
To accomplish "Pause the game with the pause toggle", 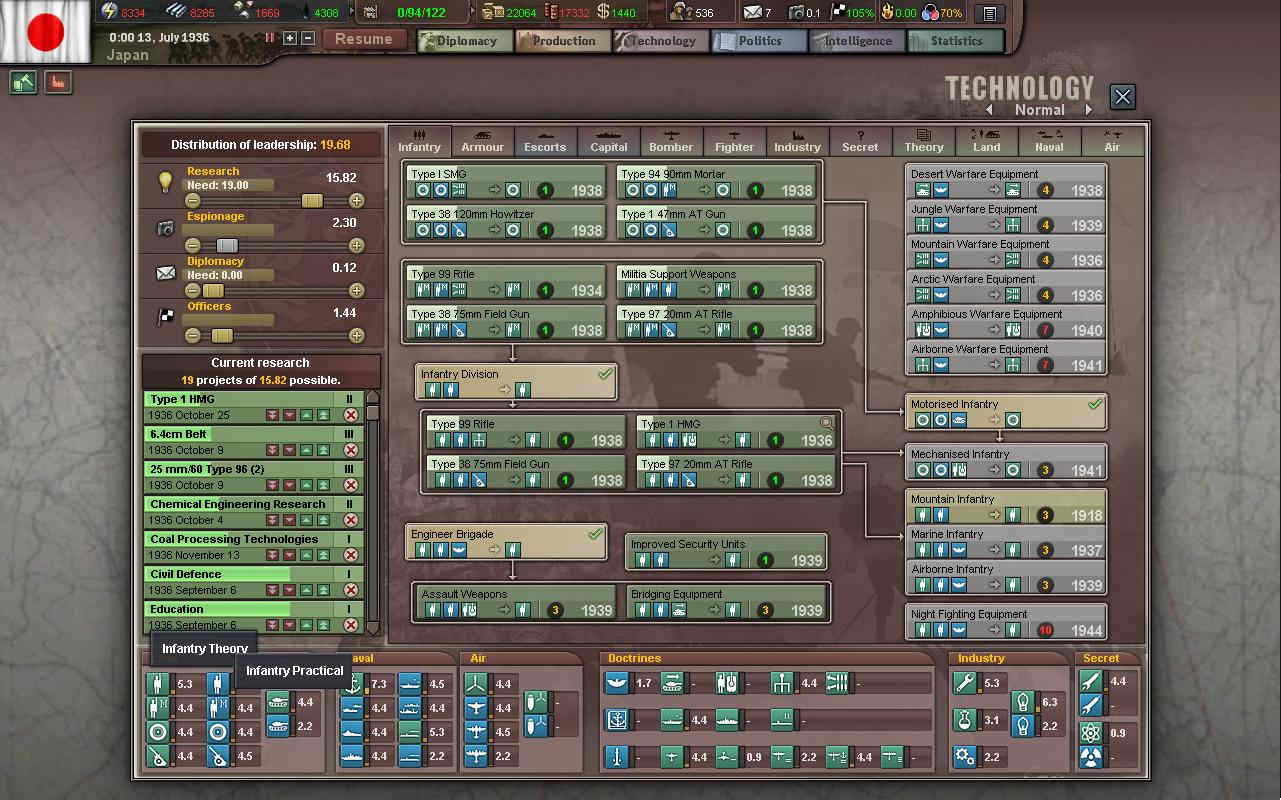I will (268, 40).
